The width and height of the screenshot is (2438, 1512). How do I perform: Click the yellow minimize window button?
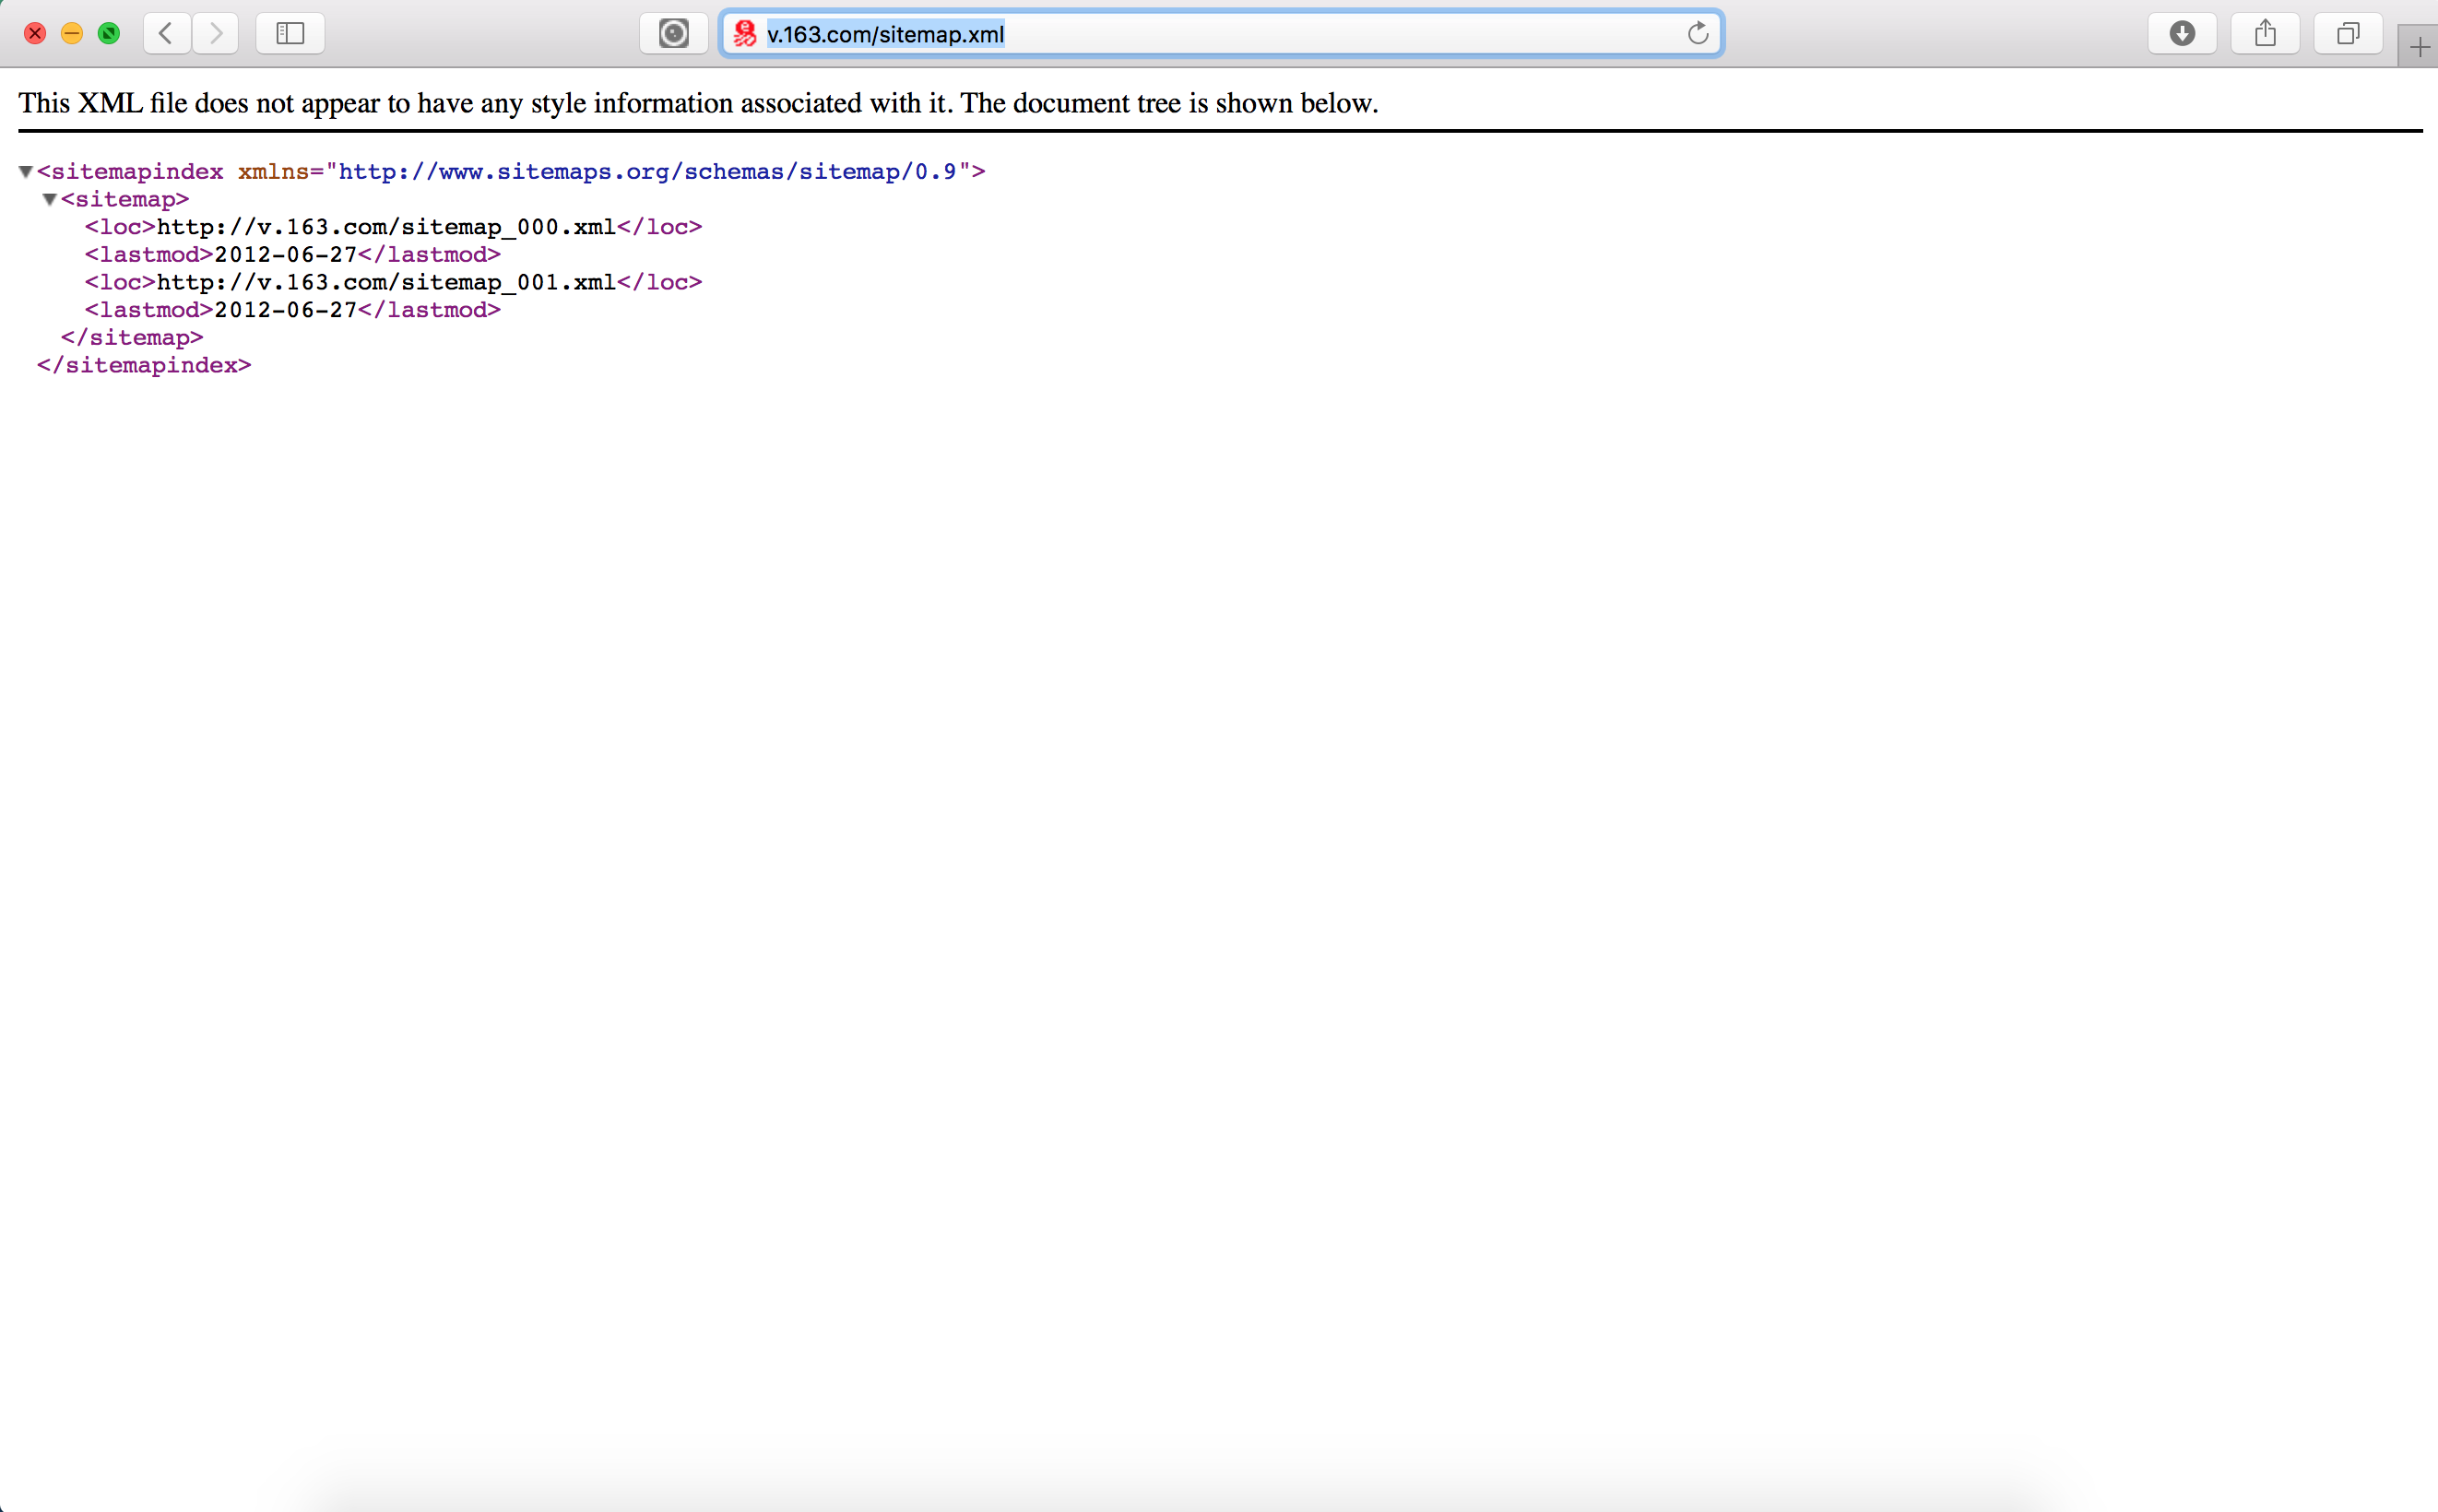pos(72,34)
